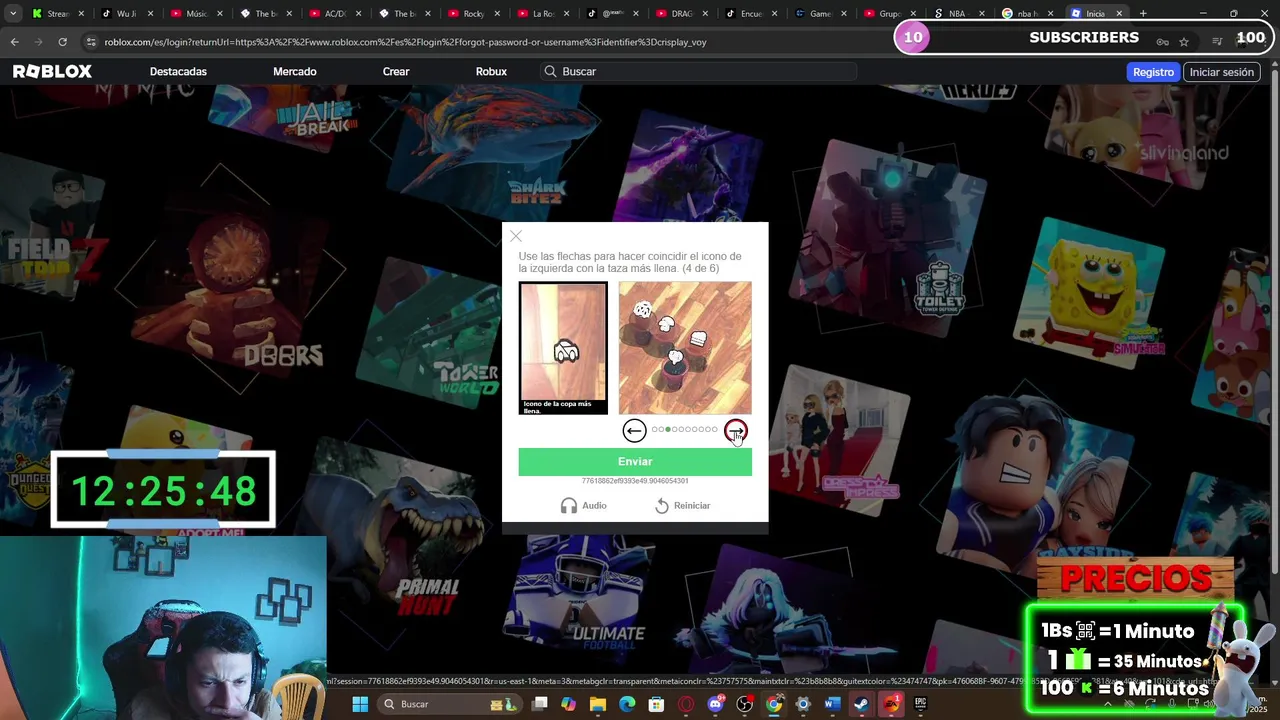Open Opera browser from the taskbar
The image size is (1280, 720).
click(686, 704)
